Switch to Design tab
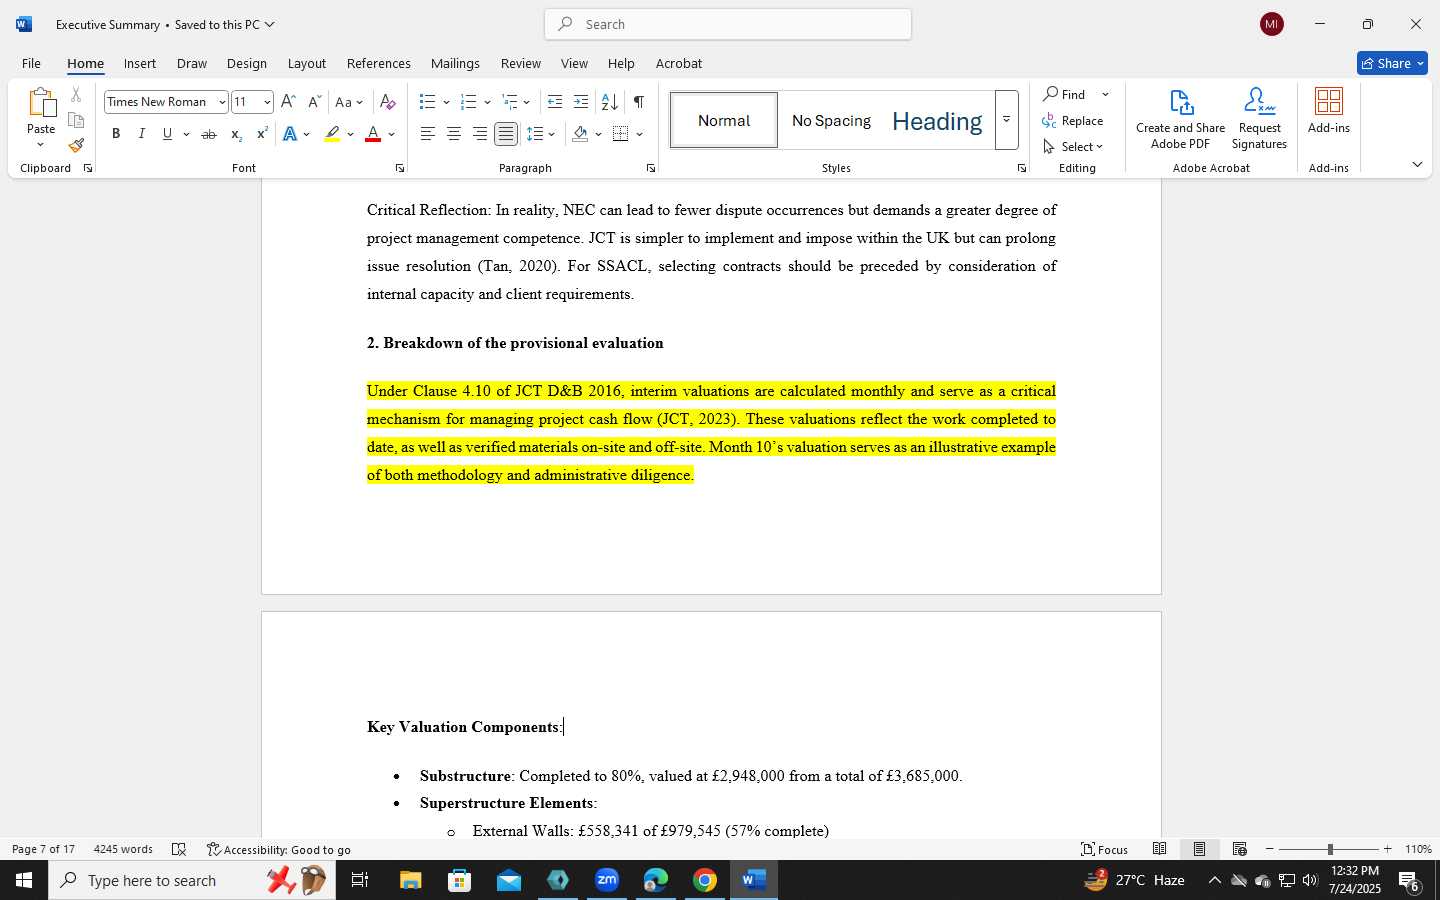1440x900 pixels. click(x=247, y=63)
